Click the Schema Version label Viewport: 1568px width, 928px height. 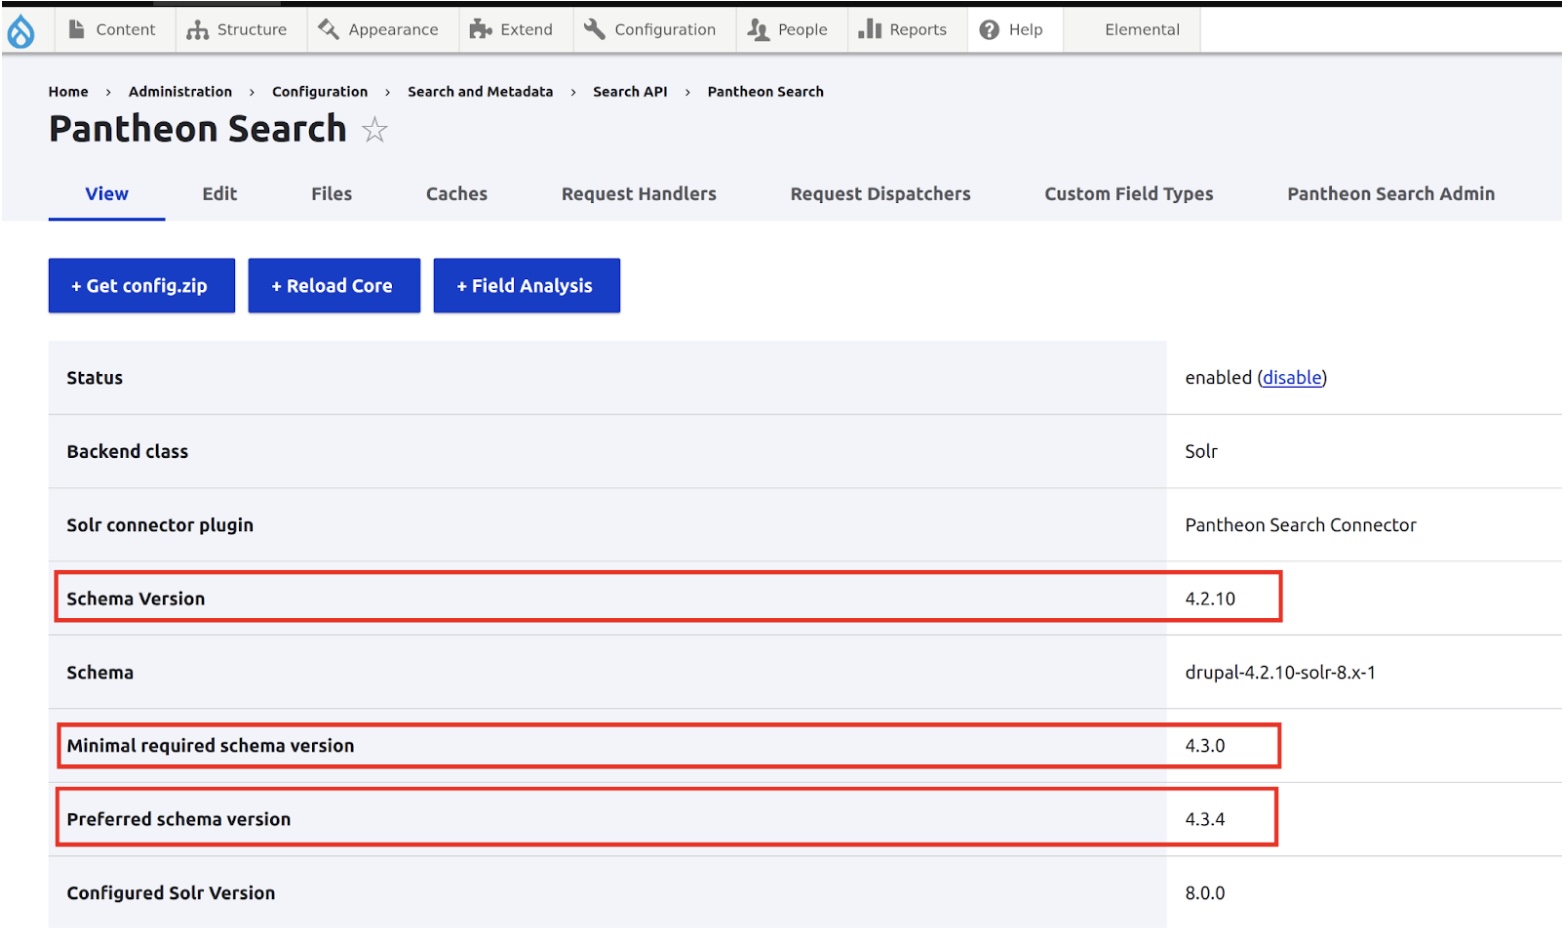136,599
